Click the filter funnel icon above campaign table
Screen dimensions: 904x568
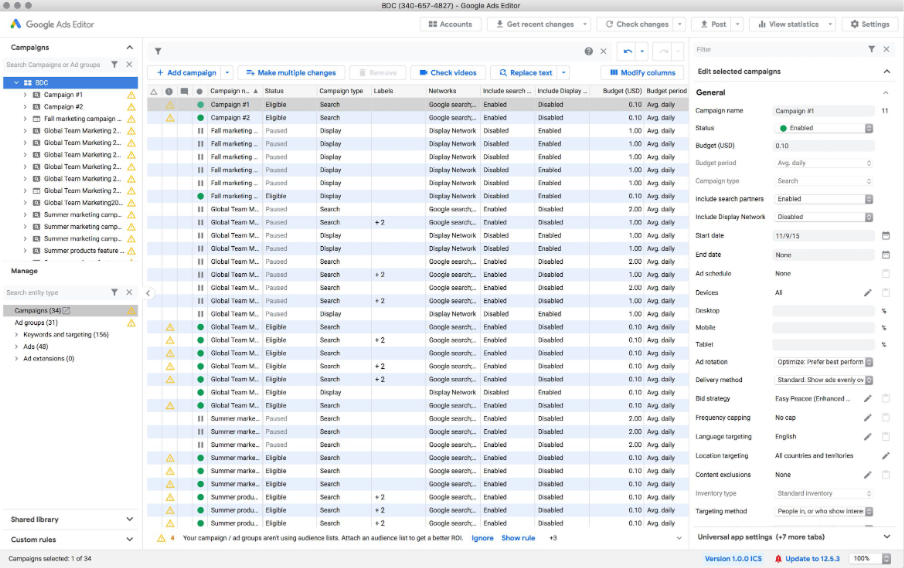158,51
